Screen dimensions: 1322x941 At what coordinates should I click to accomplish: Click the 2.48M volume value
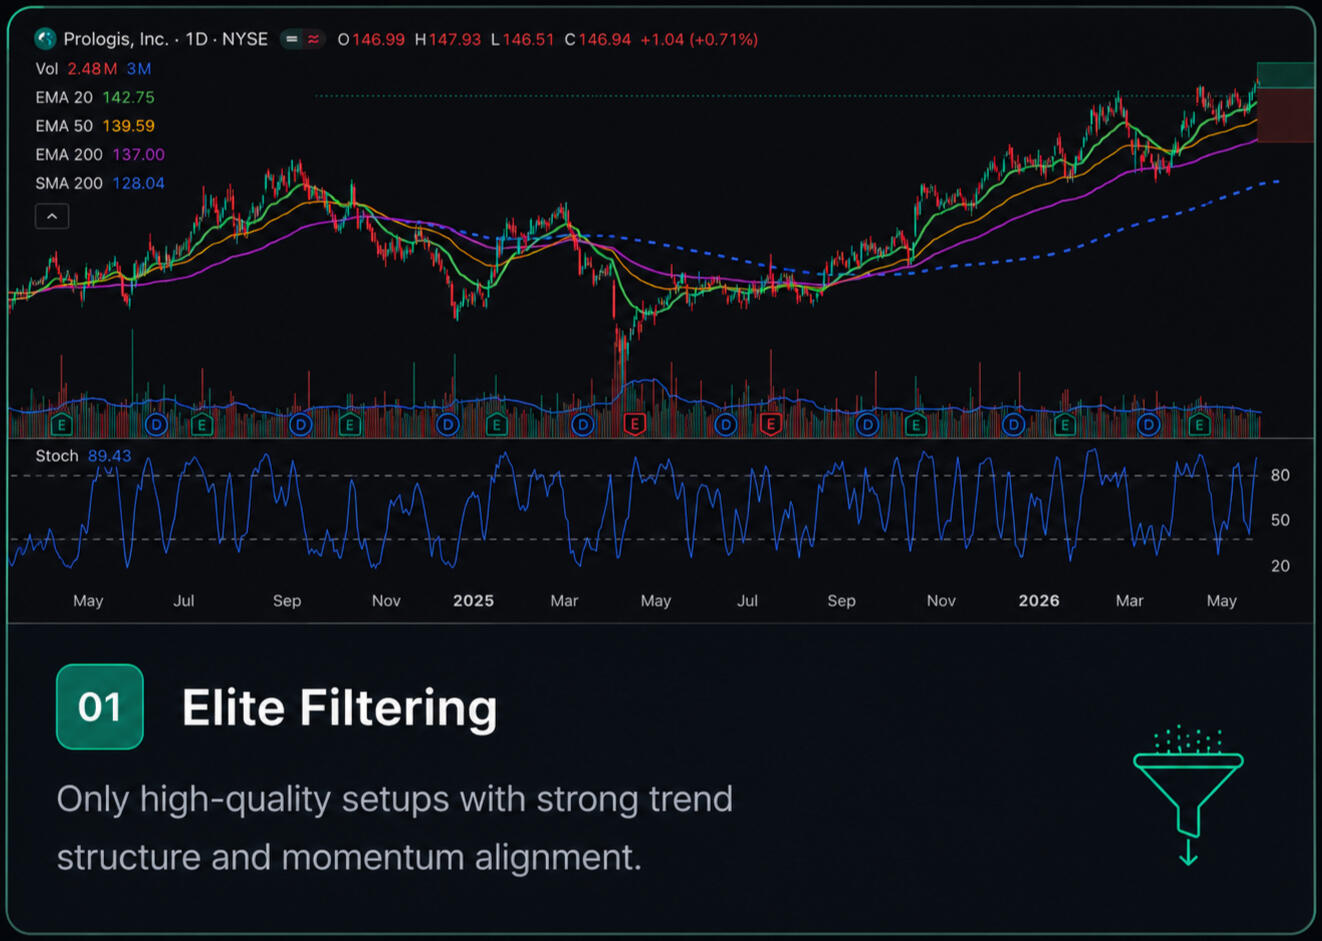(x=92, y=68)
